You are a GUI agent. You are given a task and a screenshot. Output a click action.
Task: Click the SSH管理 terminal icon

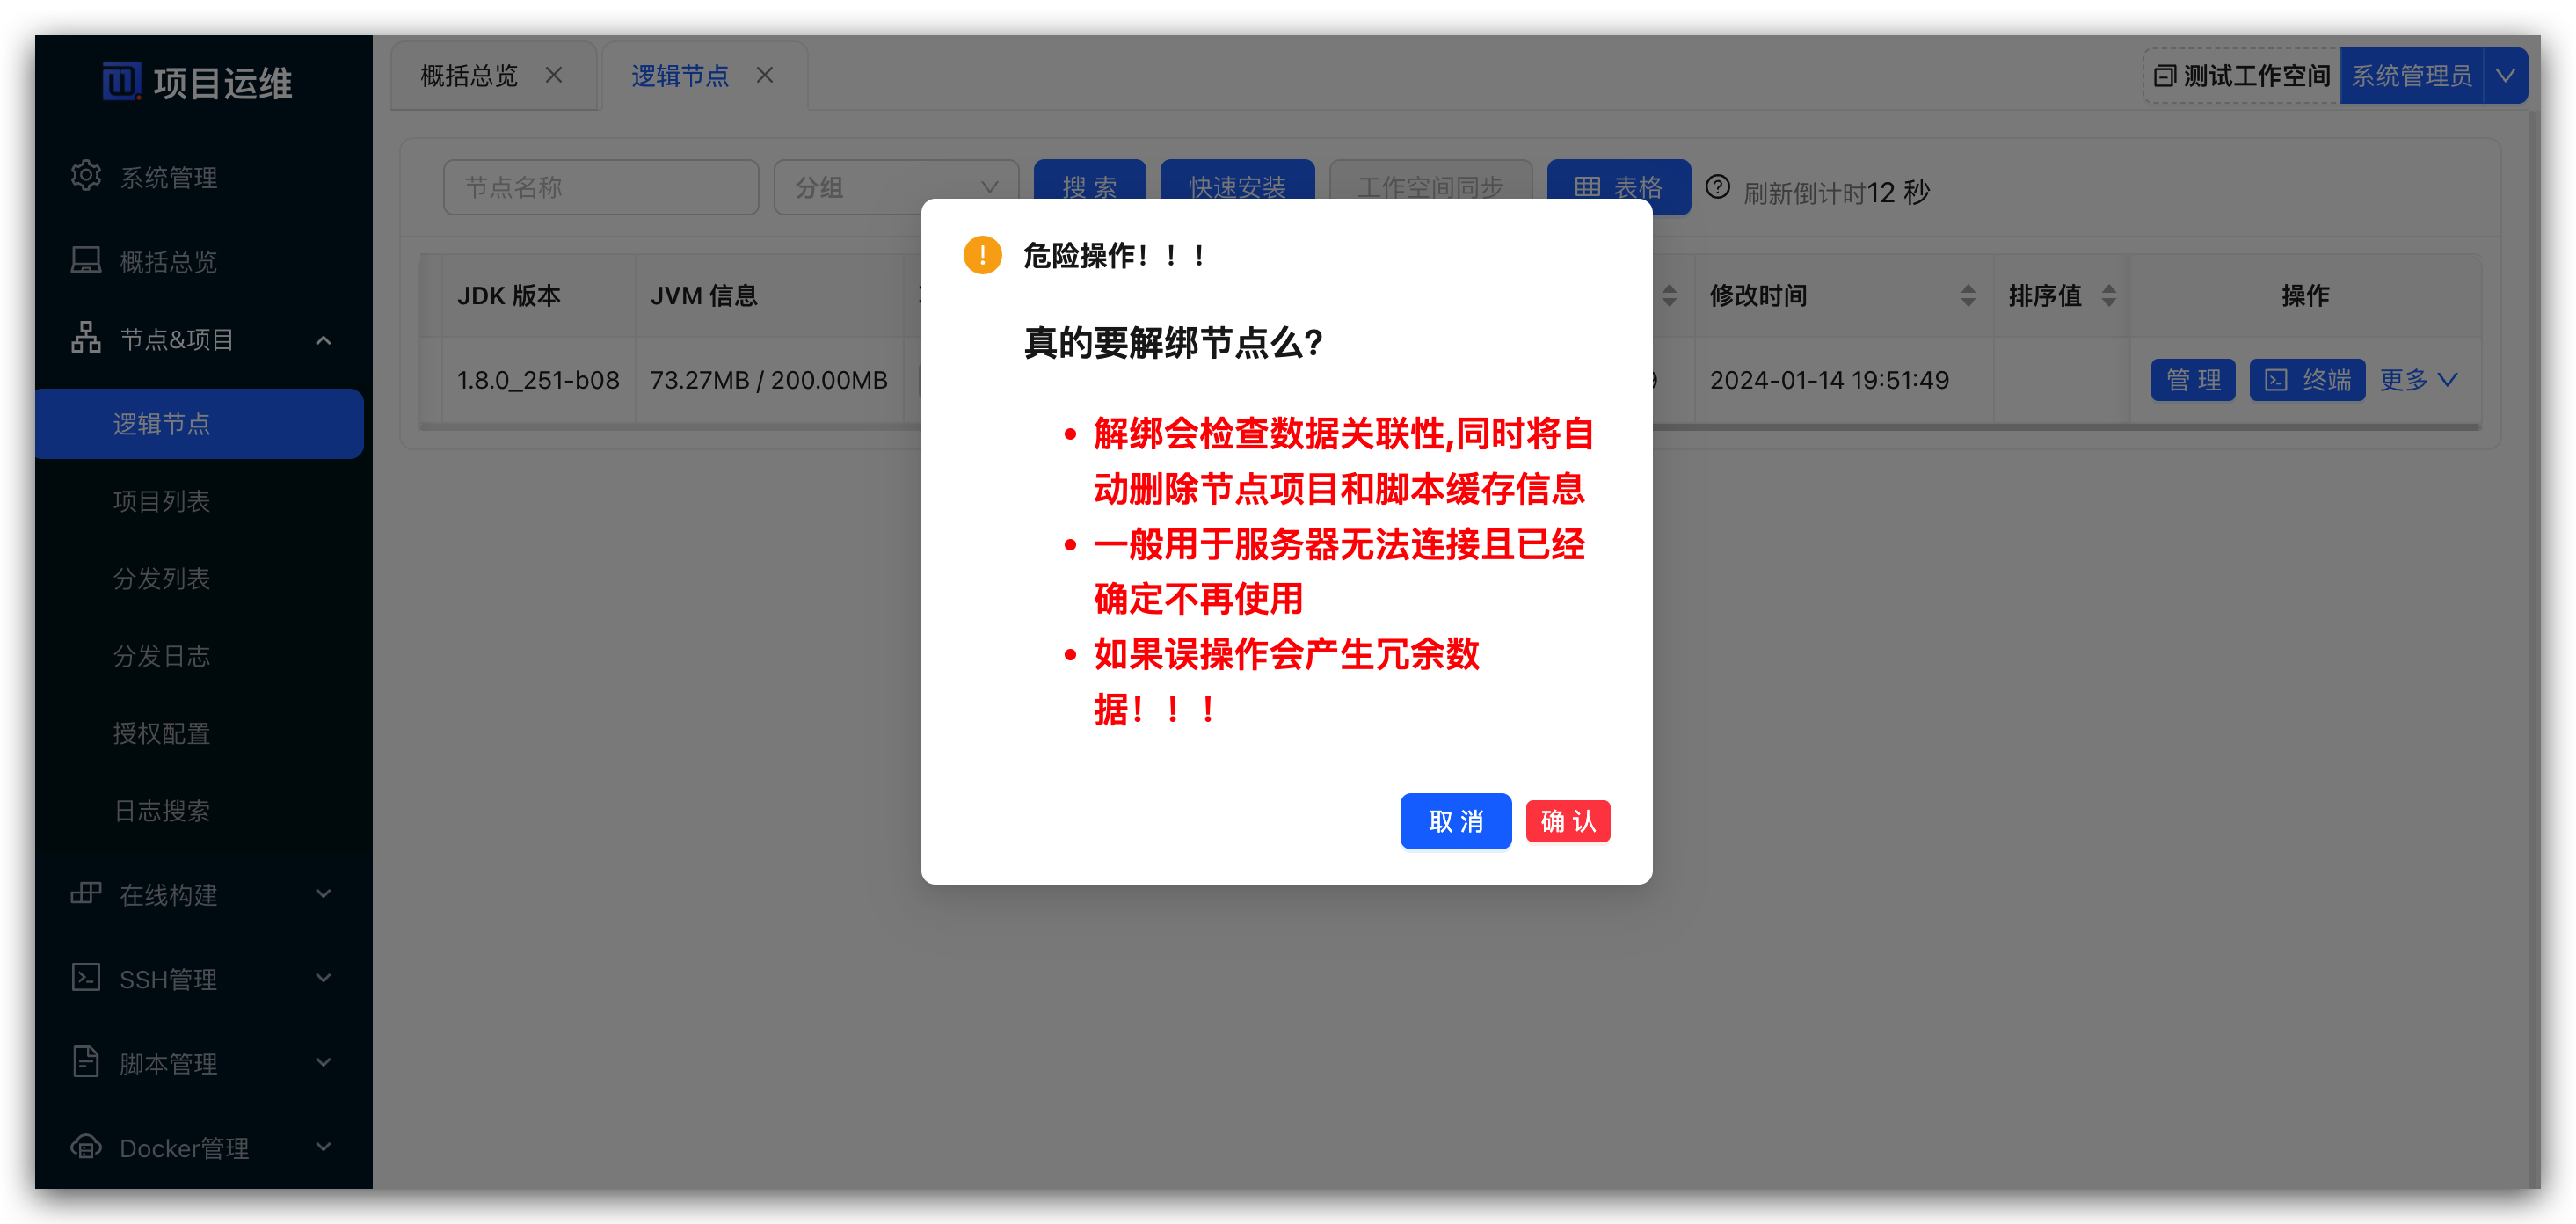(x=86, y=978)
